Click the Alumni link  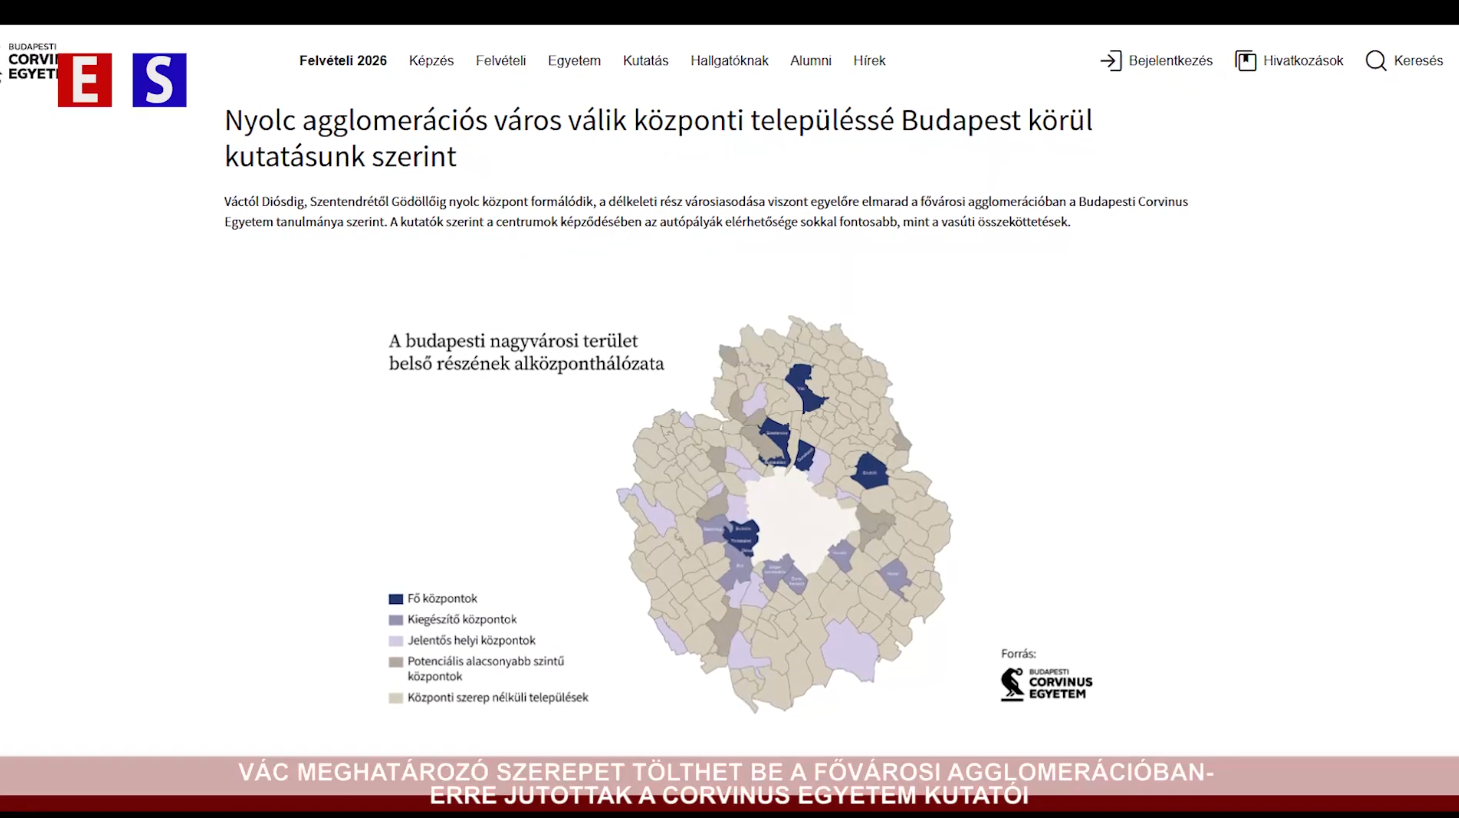pyautogui.click(x=811, y=60)
